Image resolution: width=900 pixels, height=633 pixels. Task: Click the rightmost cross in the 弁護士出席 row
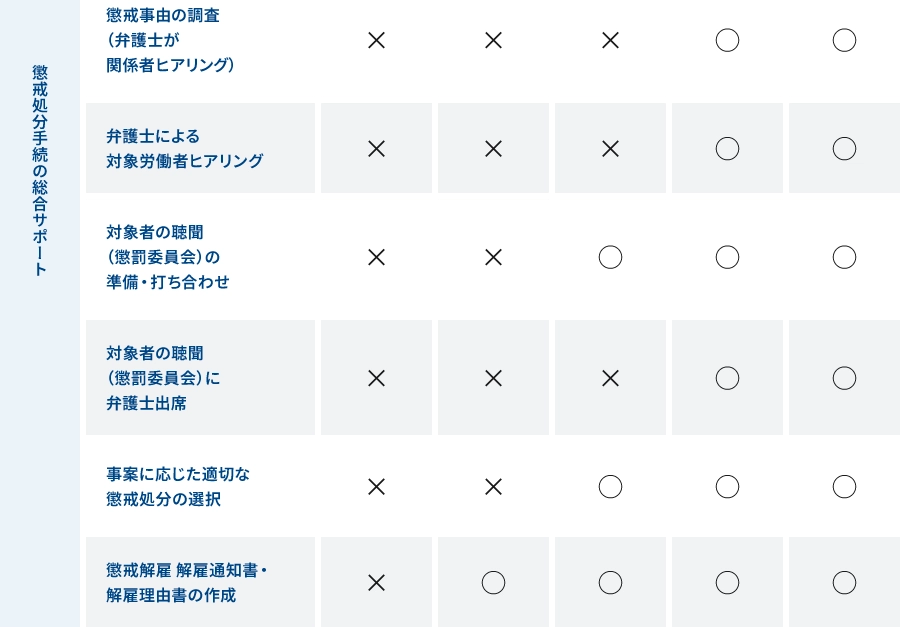[610, 378]
